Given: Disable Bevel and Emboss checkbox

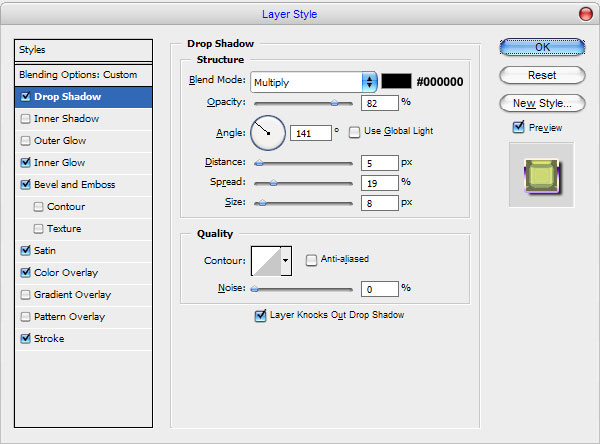Looking at the screenshot, I should 26,184.
